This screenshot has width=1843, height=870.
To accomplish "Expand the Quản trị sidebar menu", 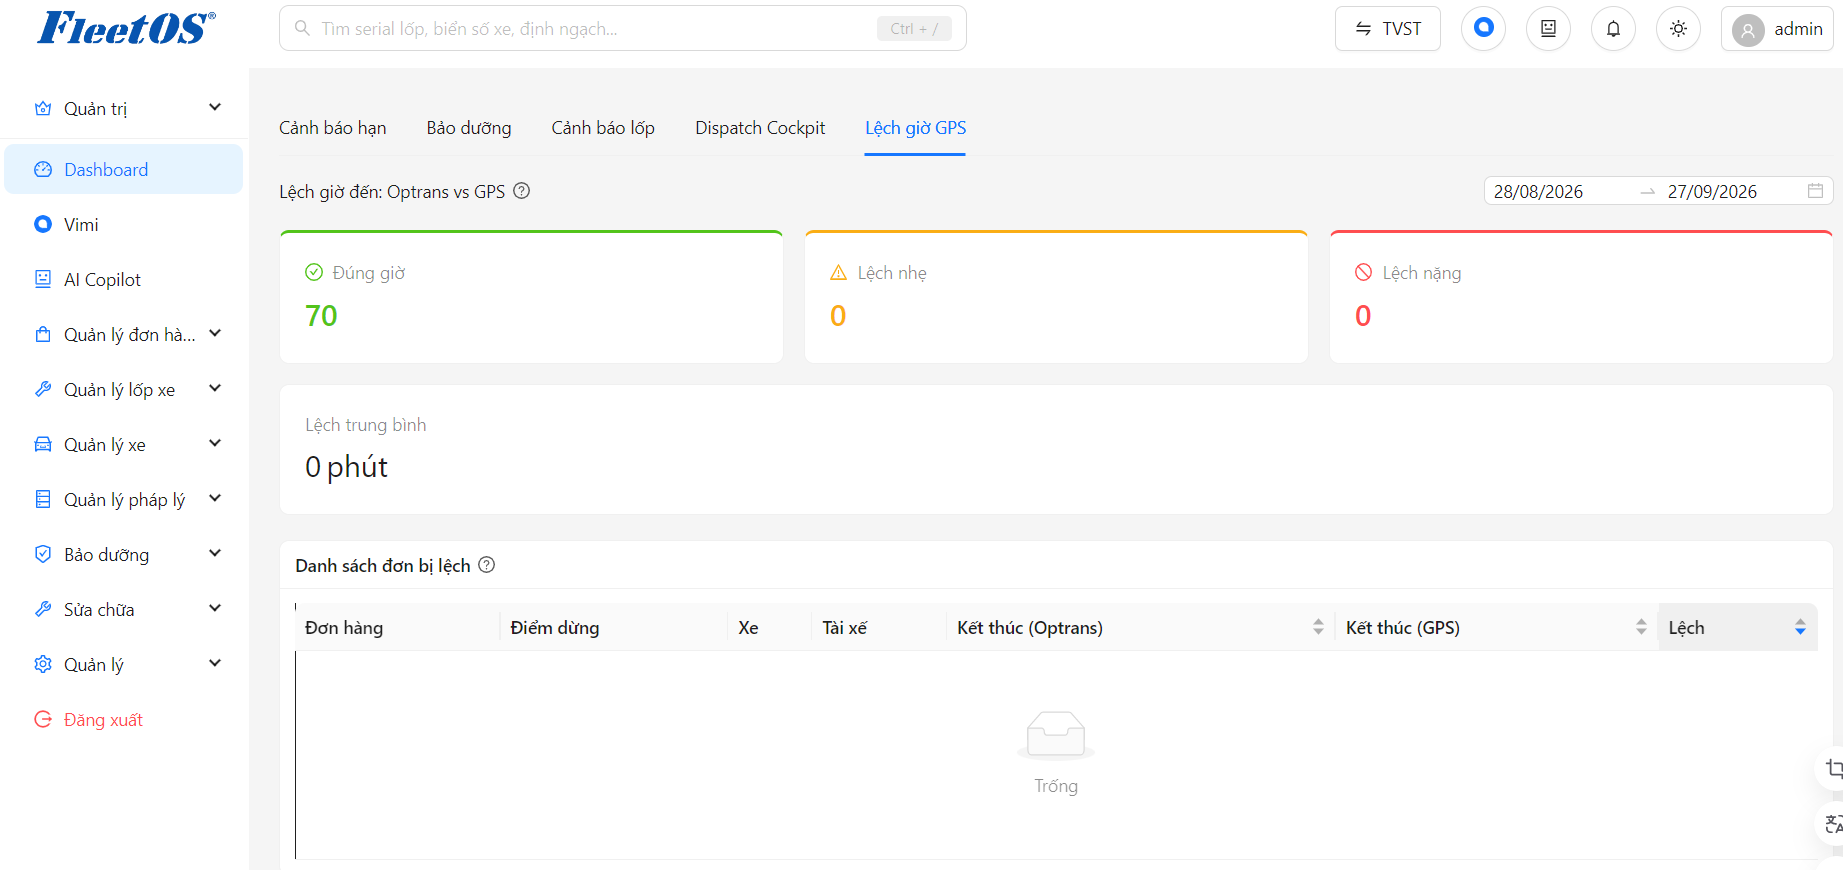I will (x=125, y=109).
